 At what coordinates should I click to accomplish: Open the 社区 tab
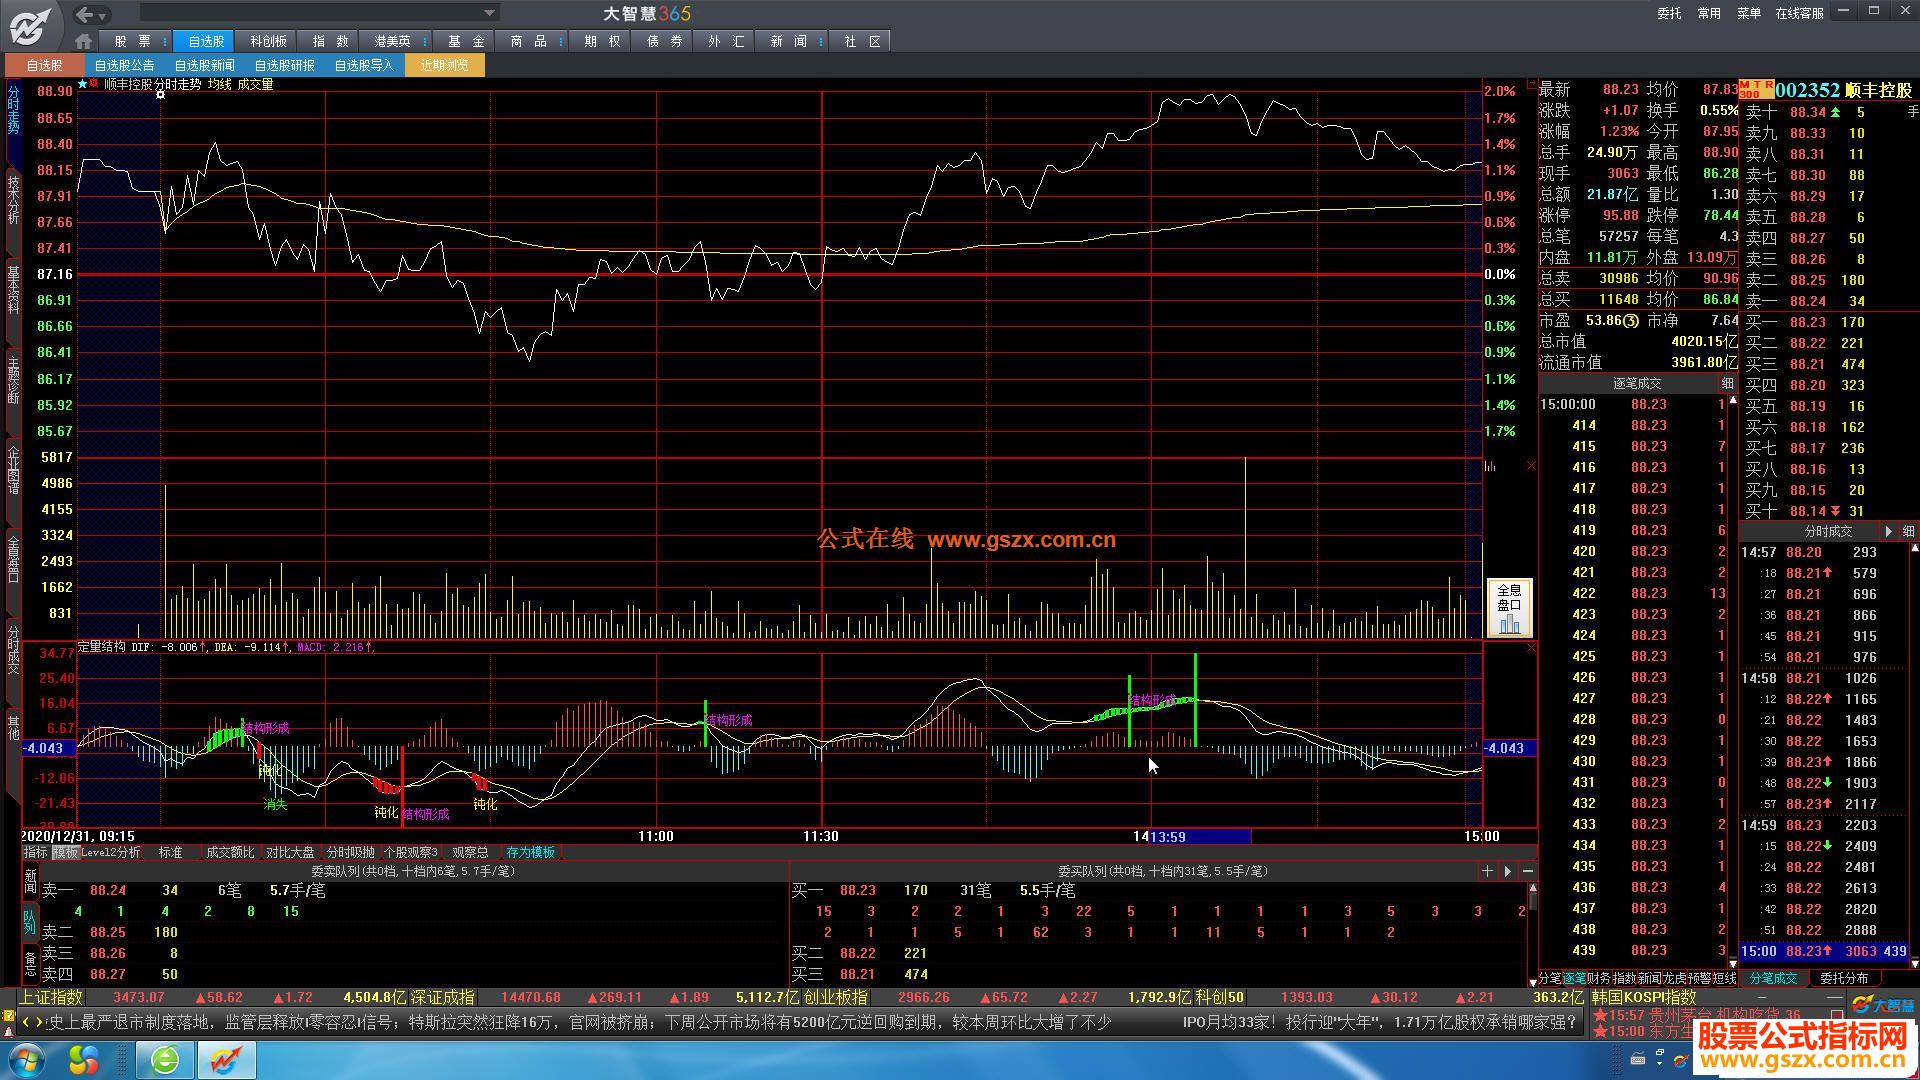pos(862,41)
